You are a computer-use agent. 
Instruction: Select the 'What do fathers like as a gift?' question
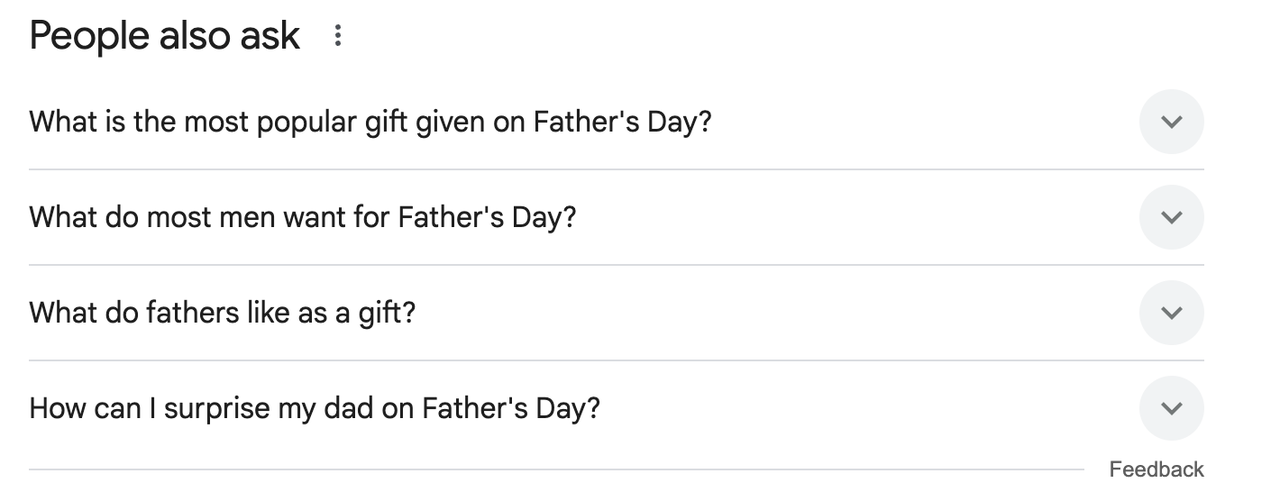click(x=222, y=313)
